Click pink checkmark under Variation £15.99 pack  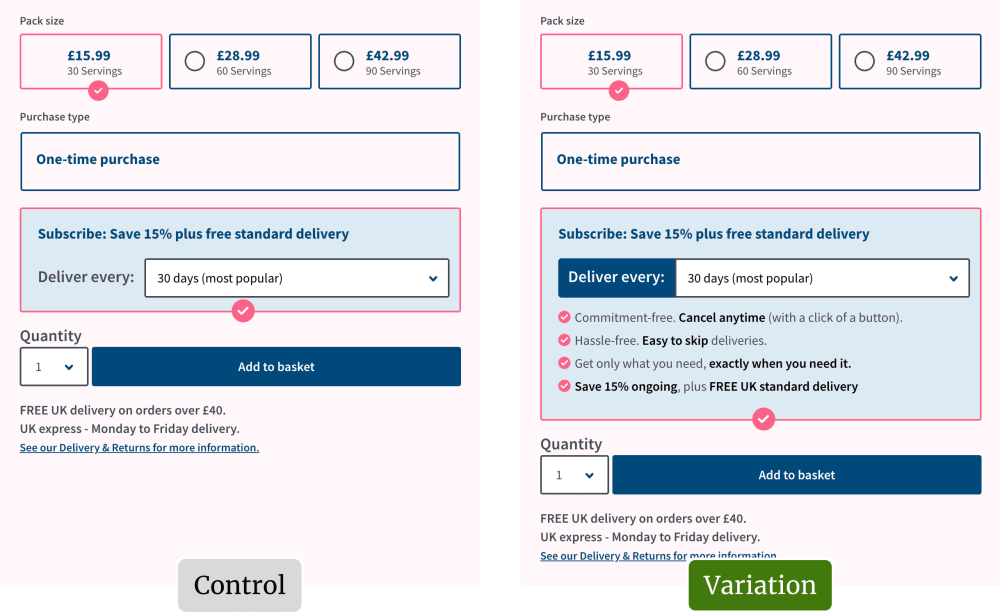coord(619,90)
